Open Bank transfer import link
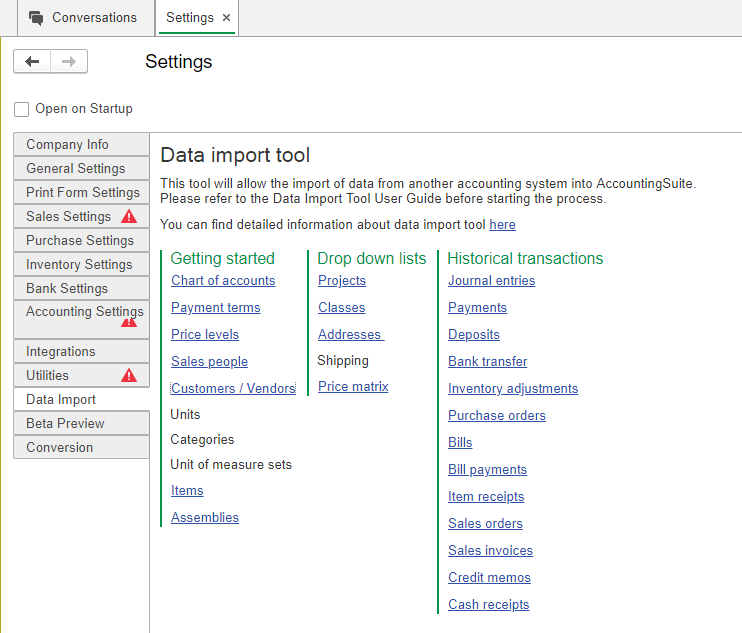The image size is (742, 633). tap(487, 361)
